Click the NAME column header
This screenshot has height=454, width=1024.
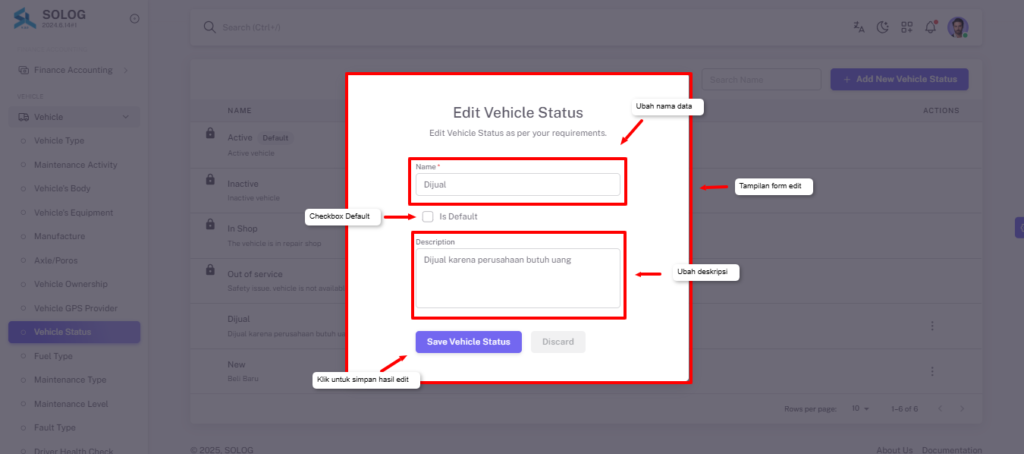click(x=239, y=110)
